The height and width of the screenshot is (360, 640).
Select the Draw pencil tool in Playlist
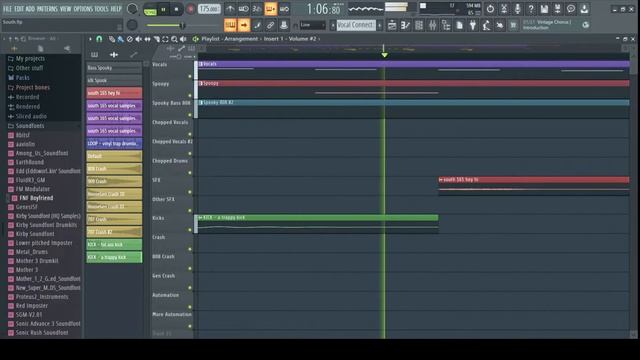tap(111, 39)
